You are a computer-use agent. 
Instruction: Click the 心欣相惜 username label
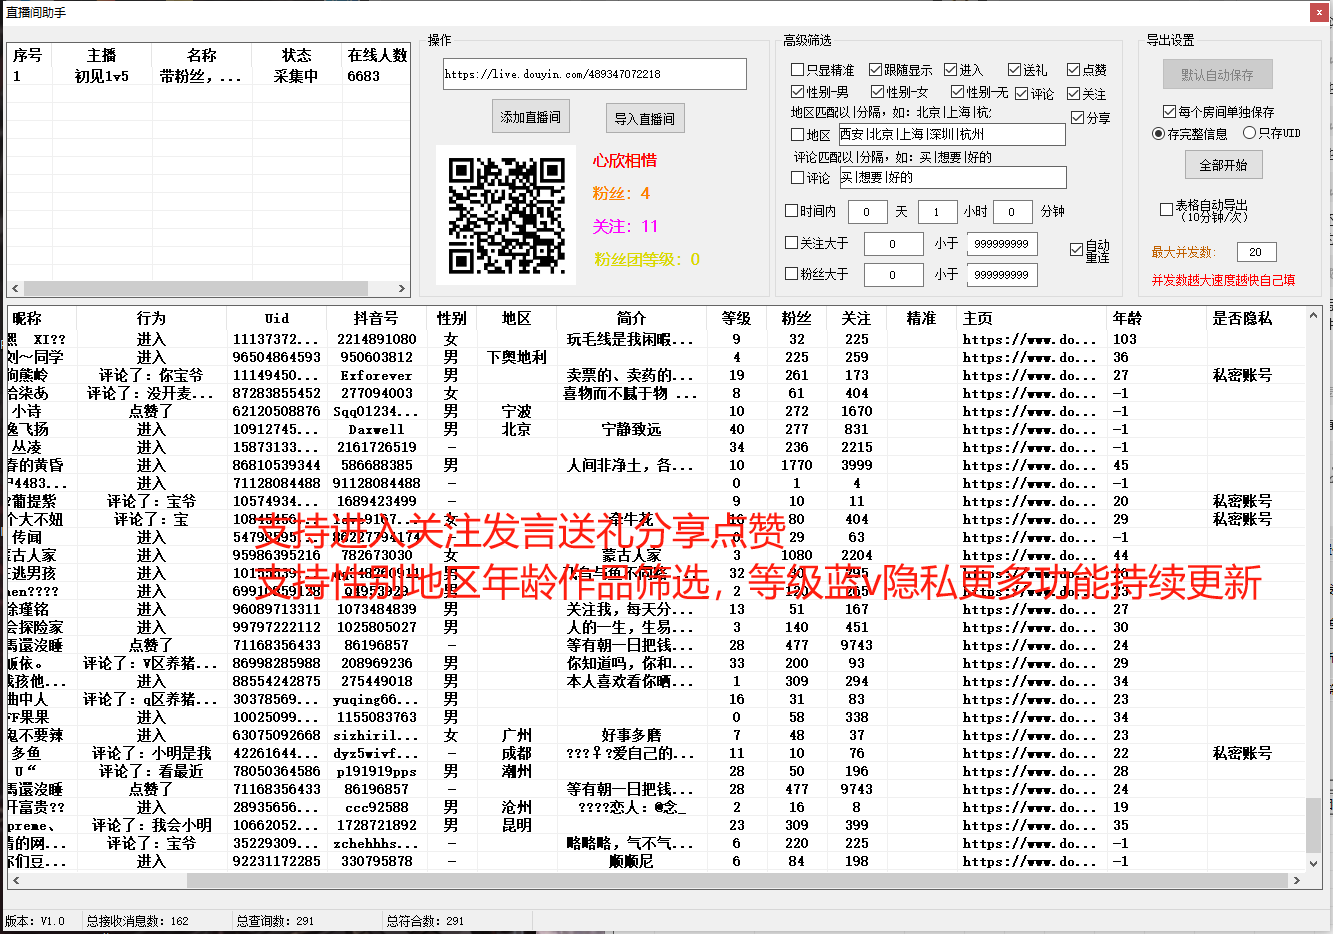625,161
